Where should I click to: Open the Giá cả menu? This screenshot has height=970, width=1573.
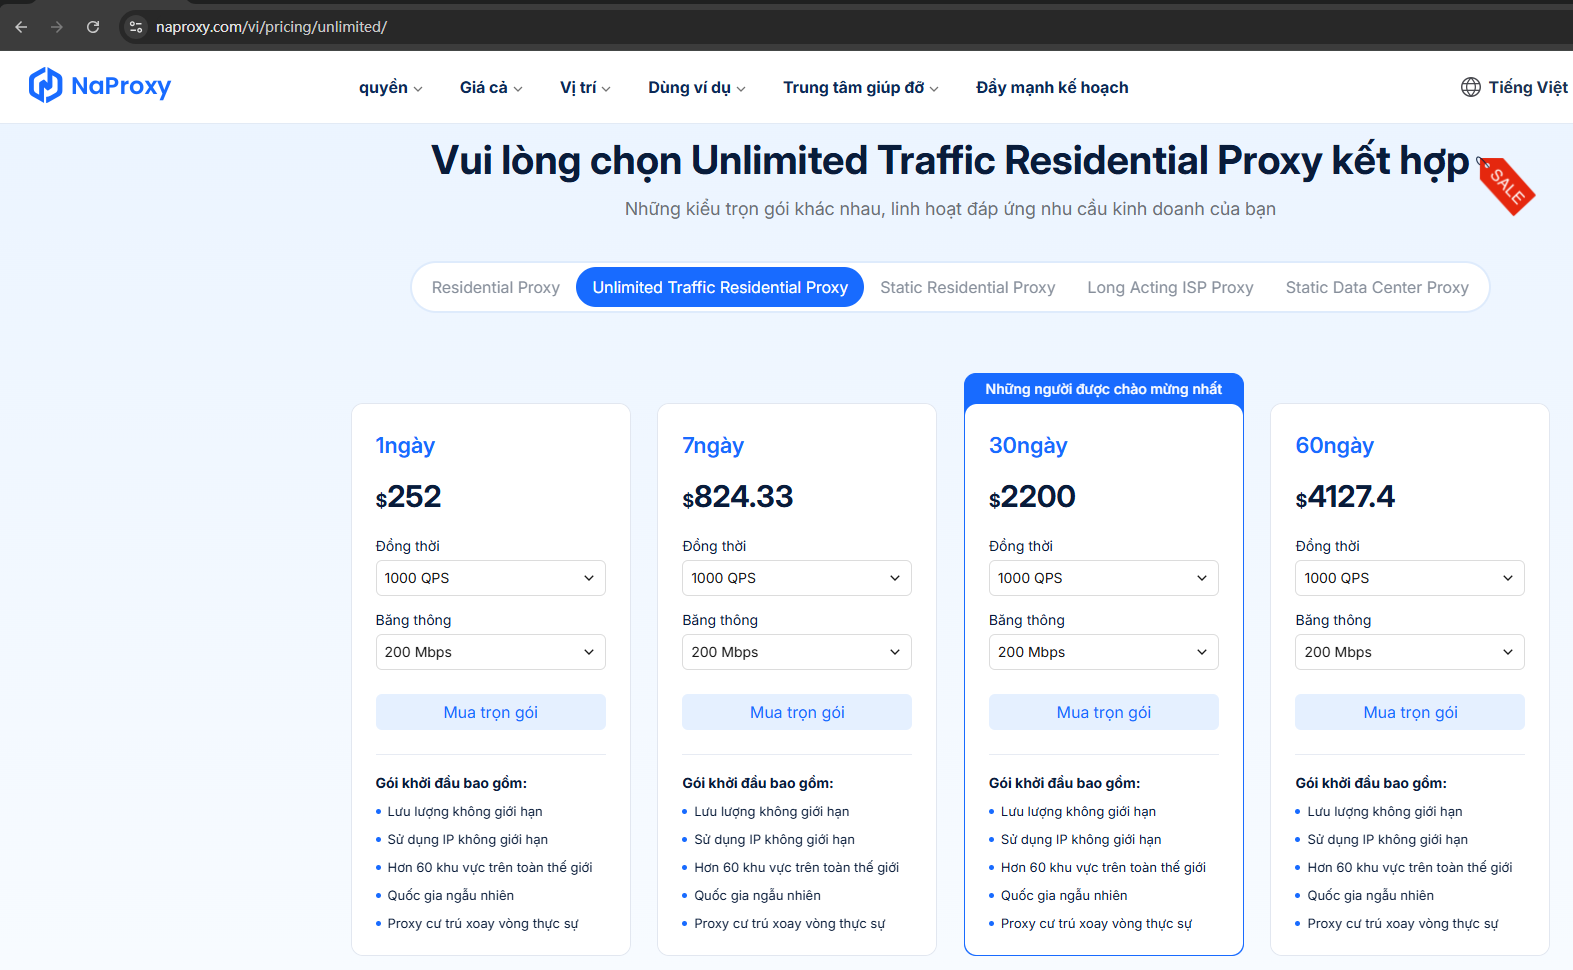491,88
